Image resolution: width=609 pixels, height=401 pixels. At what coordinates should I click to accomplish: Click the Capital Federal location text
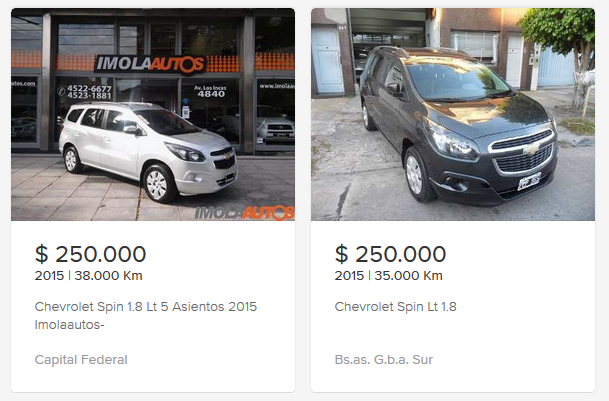[x=81, y=359]
